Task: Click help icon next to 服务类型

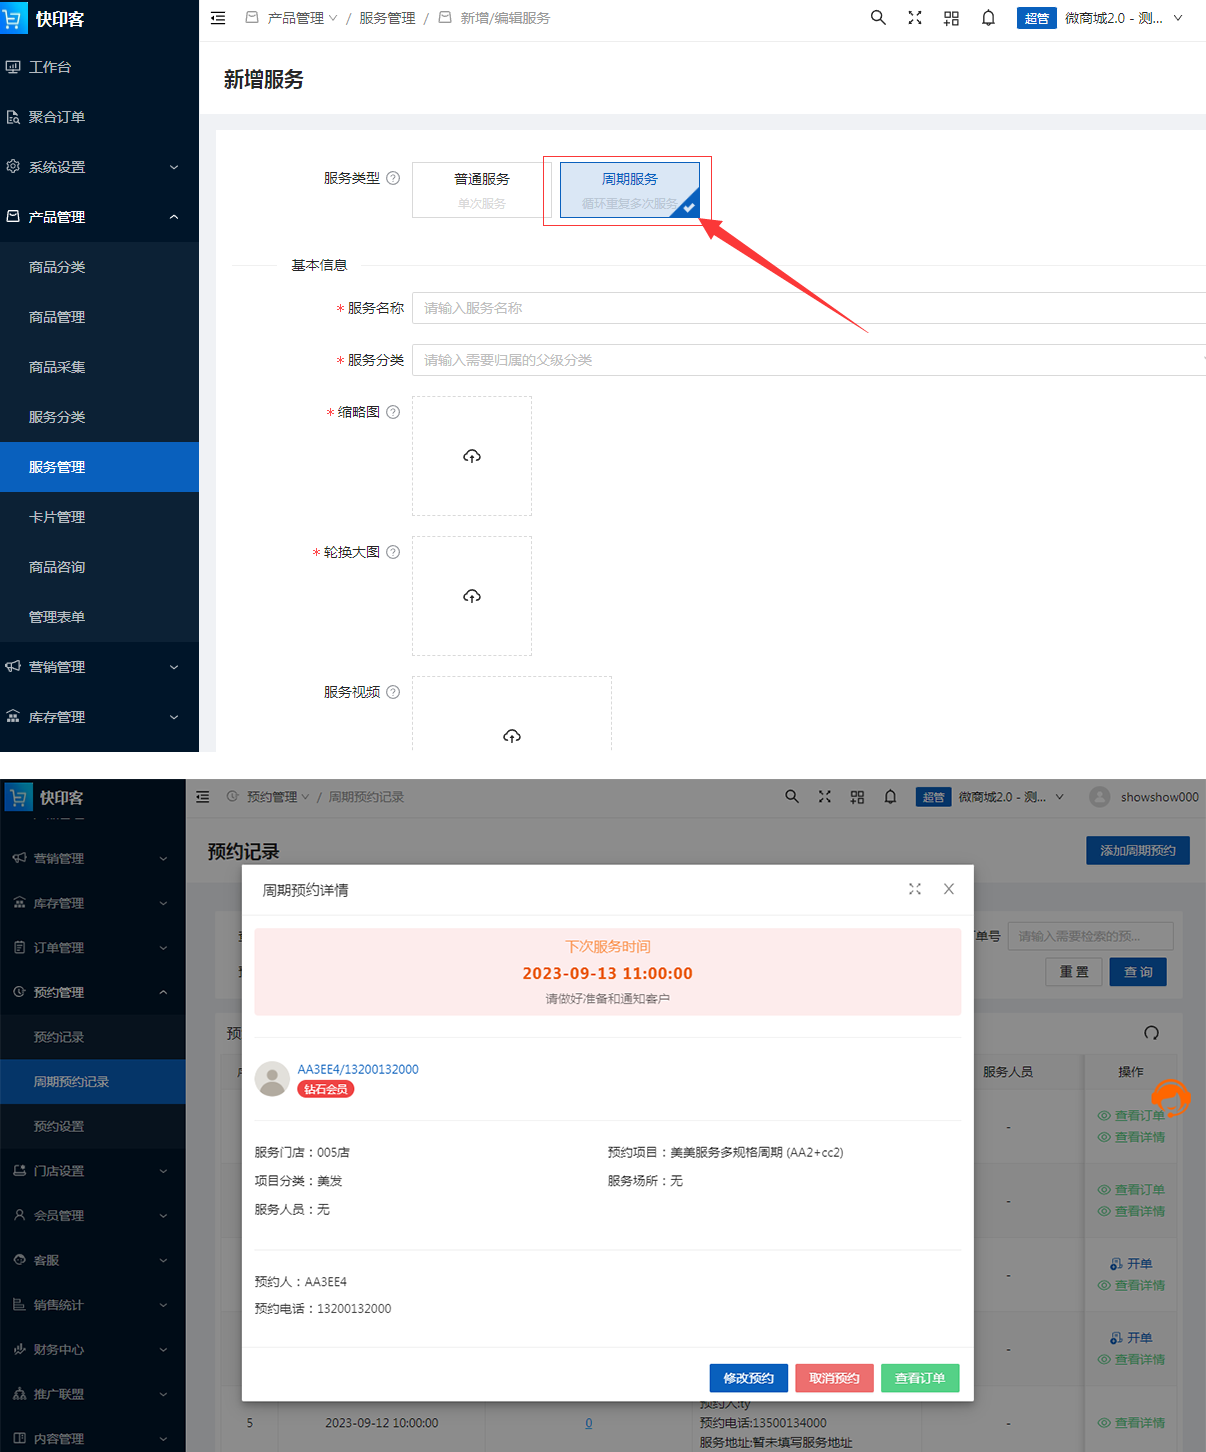Action: pyautogui.click(x=393, y=178)
